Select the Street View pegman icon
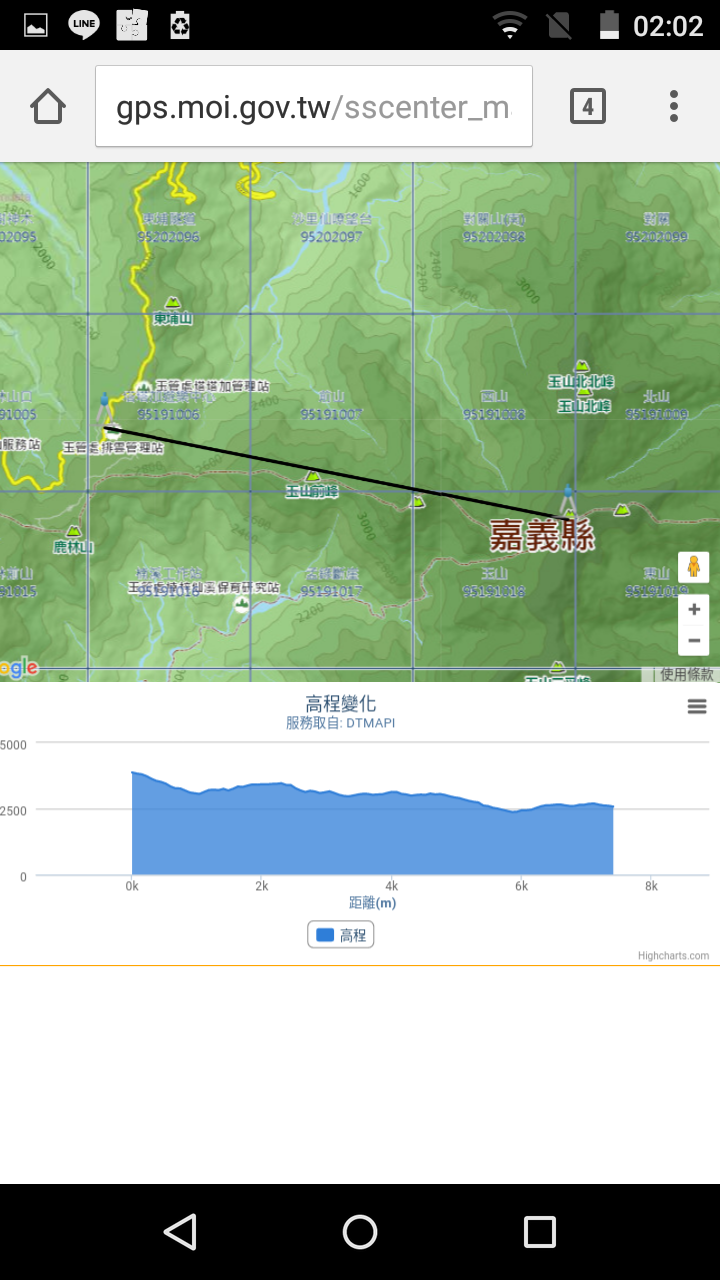This screenshot has height=1280, width=720. click(693, 567)
